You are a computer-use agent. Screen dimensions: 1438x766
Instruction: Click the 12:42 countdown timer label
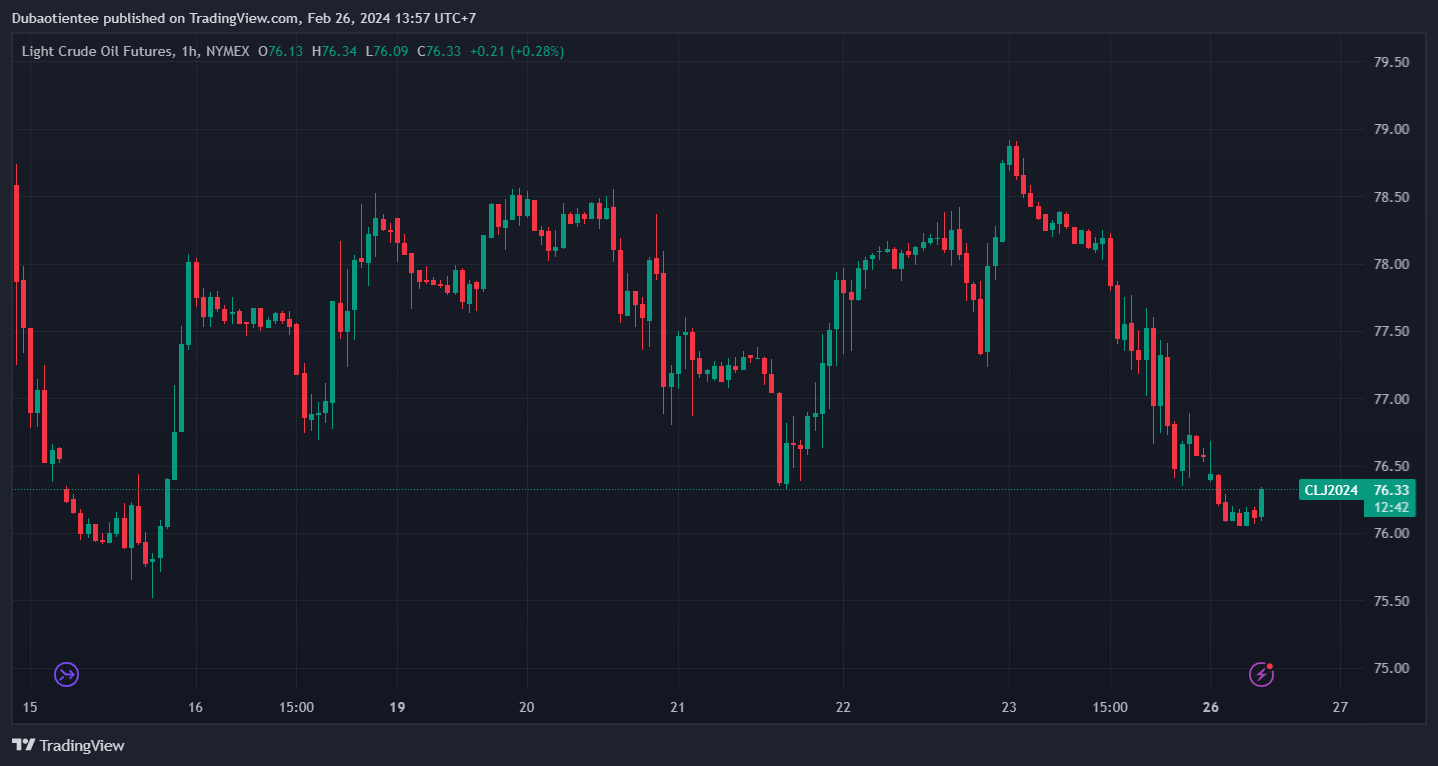click(x=1392, y=507)
